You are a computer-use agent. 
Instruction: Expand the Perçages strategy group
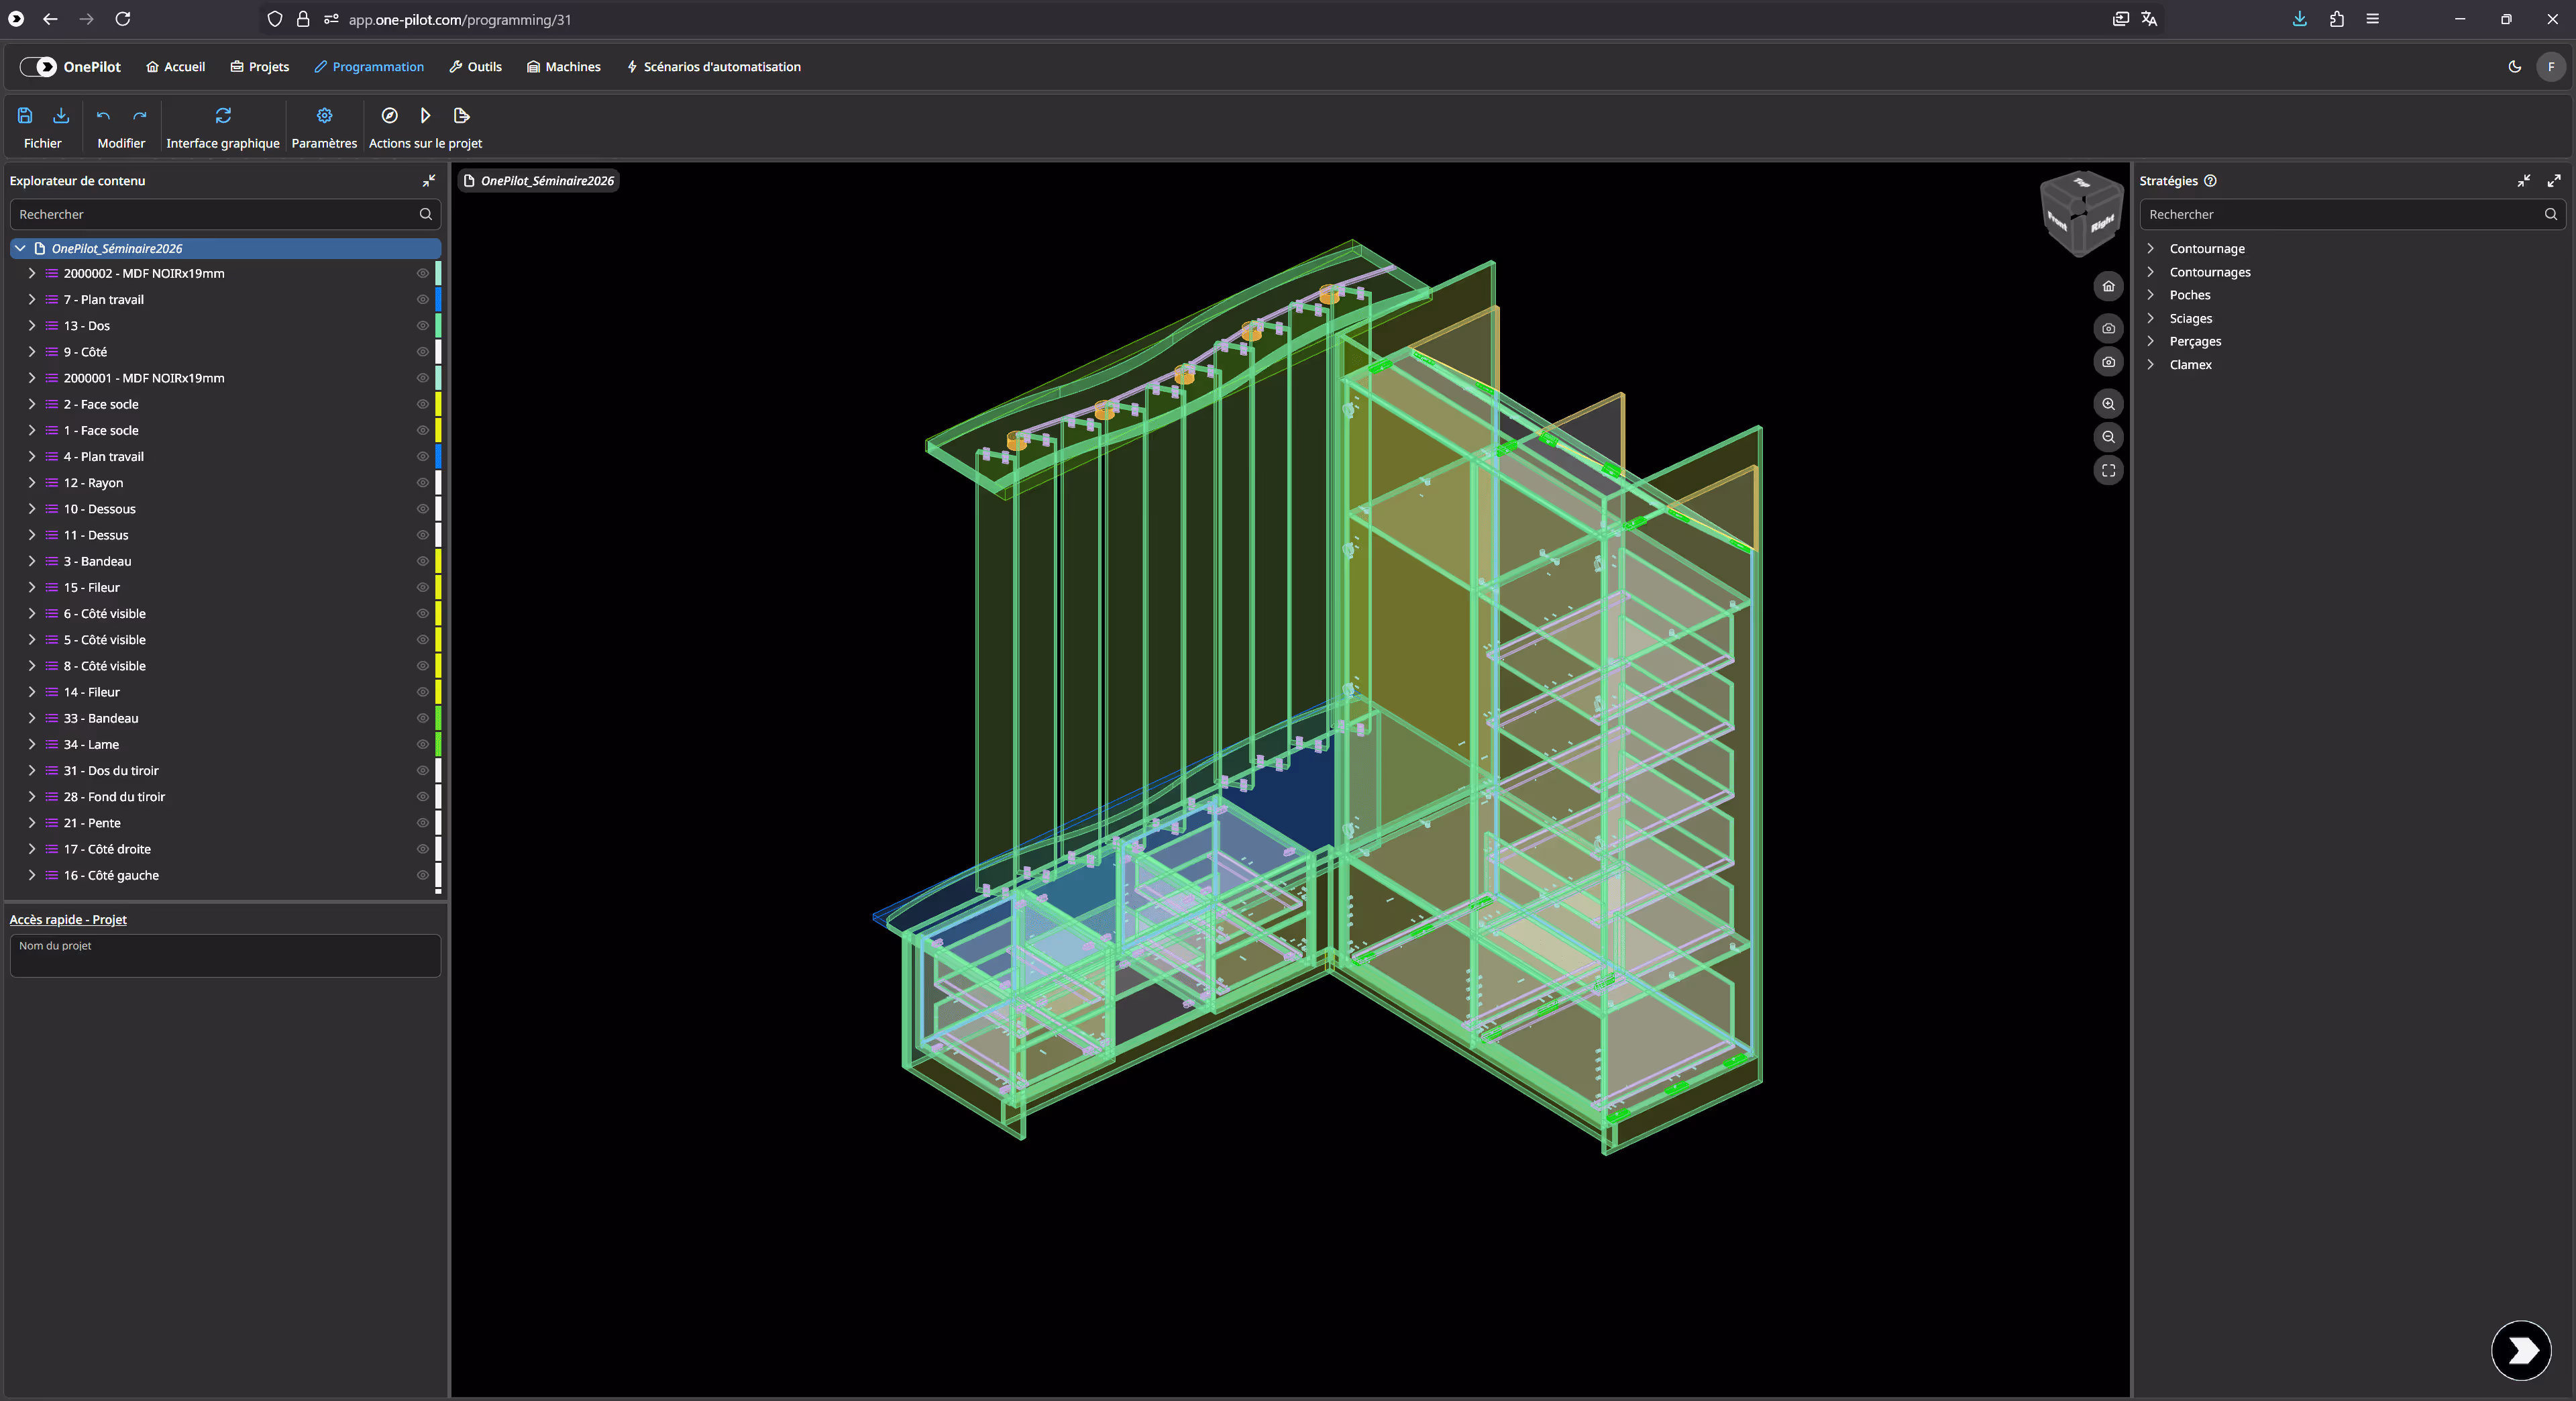[x=2150, y=341]
